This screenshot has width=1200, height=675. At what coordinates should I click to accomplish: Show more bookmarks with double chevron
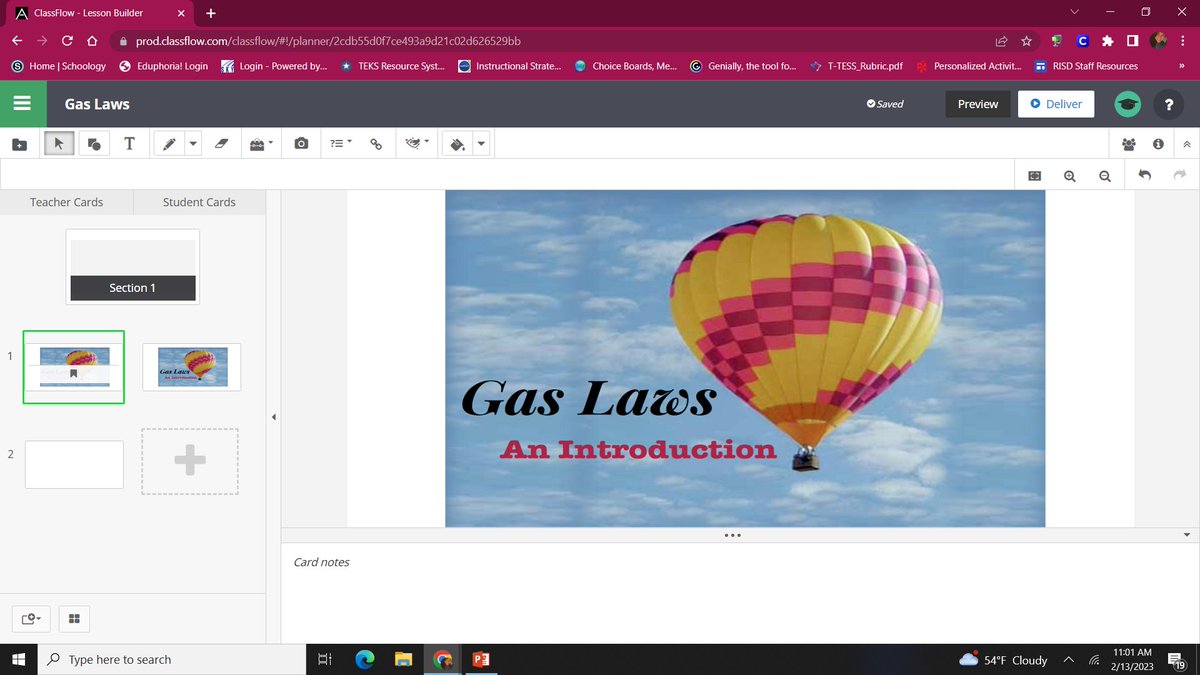[1181, 66]
